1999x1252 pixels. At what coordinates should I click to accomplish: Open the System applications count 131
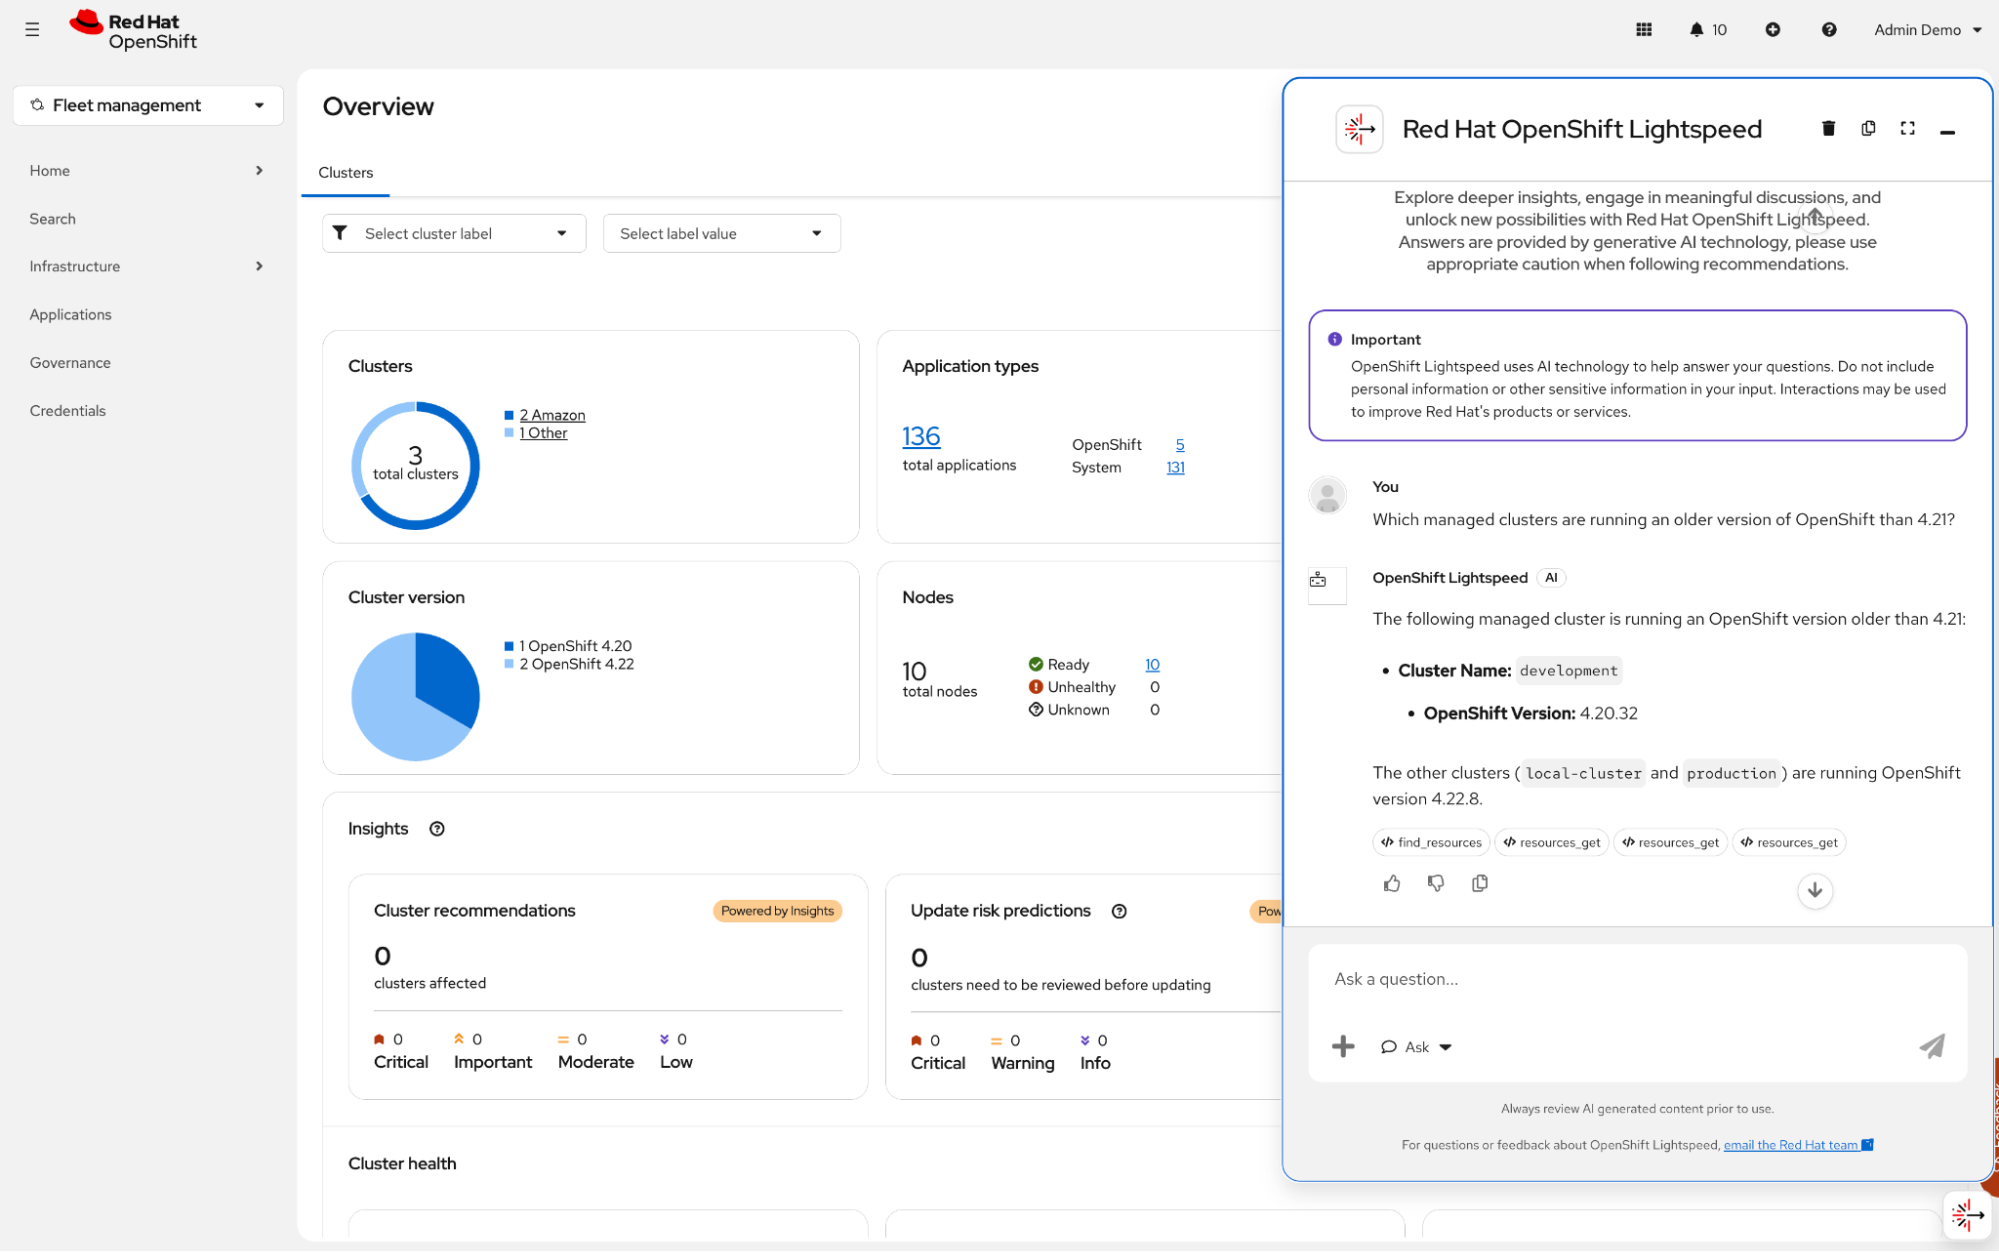[1175, 467]
